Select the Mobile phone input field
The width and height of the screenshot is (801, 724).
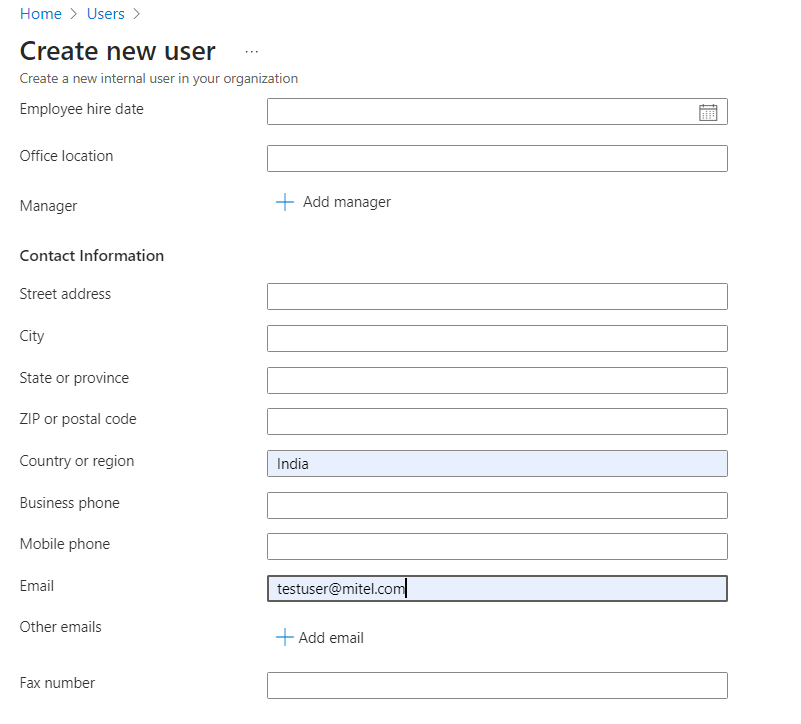(x=497, y=547)
